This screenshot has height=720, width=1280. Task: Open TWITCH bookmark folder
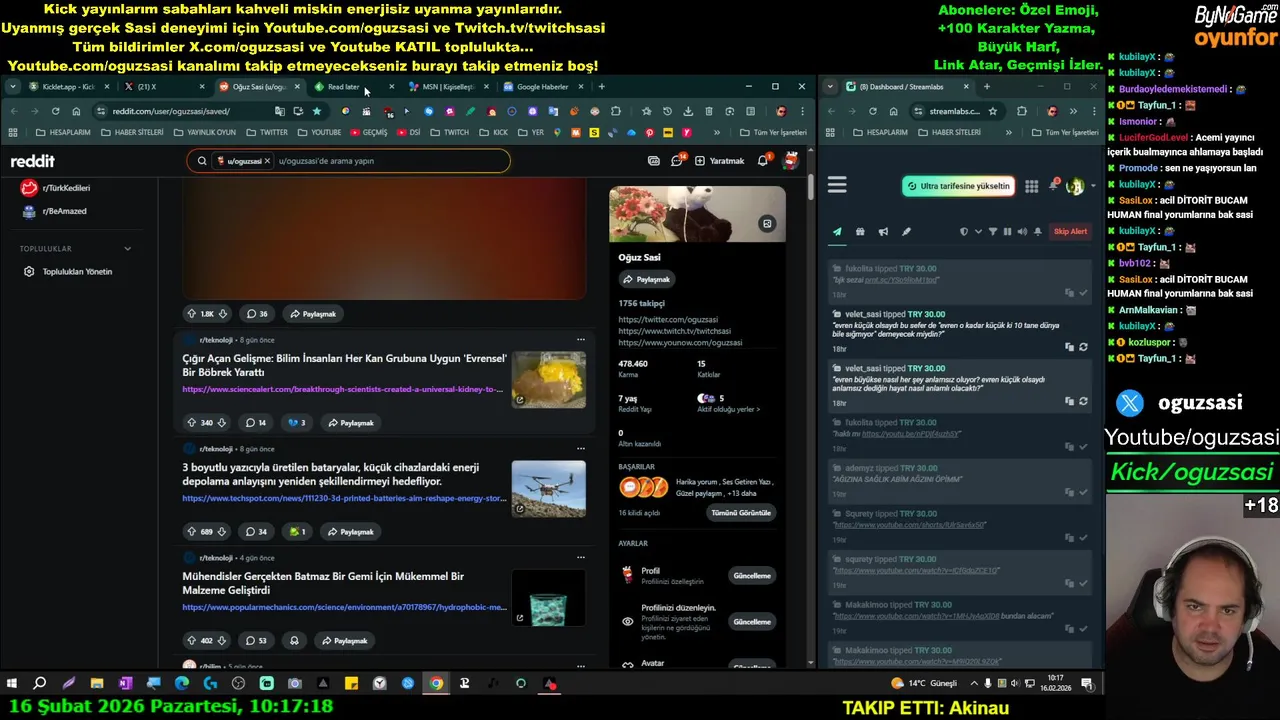click(x=449, y=132)
